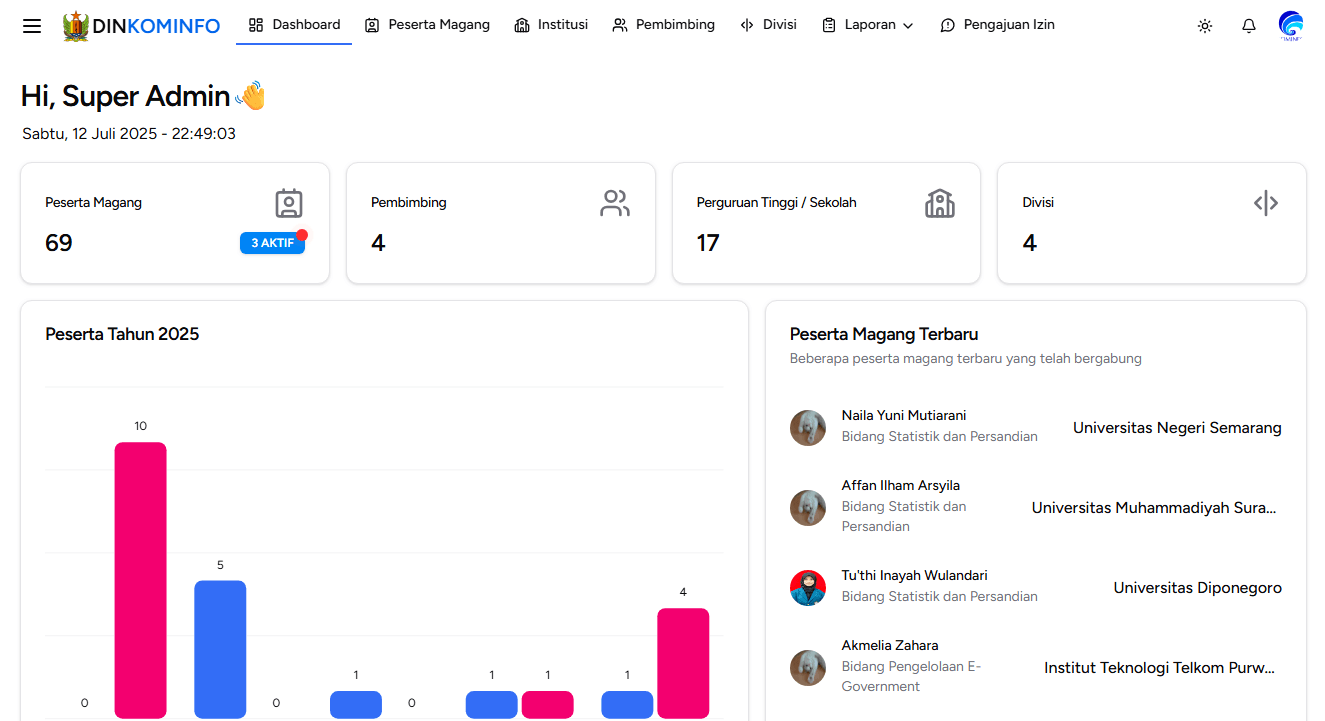Expand the Laporan dropdown menu
Image resolution: width=1325 pixels, height=721 pixels.
868,25
